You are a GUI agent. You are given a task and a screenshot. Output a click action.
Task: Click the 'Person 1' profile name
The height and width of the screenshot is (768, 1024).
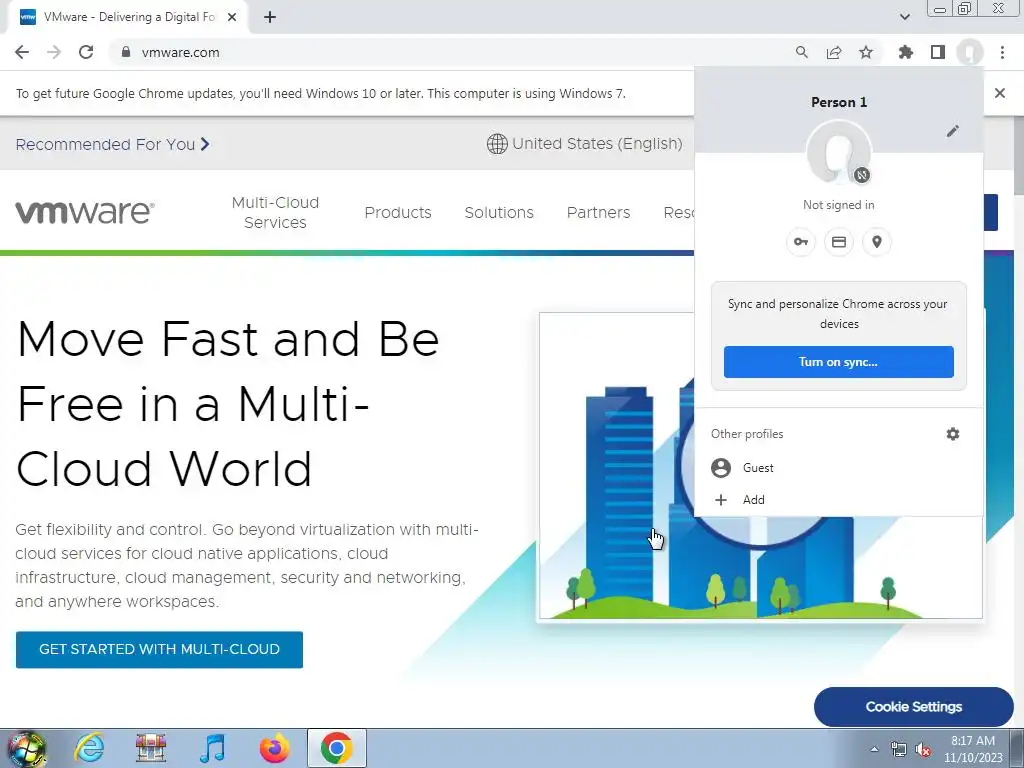(x=839, y=102)
